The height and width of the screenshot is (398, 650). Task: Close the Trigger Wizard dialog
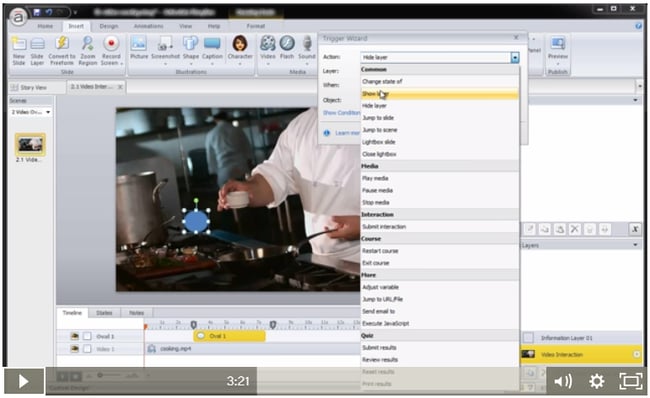[x=516, y=38]
